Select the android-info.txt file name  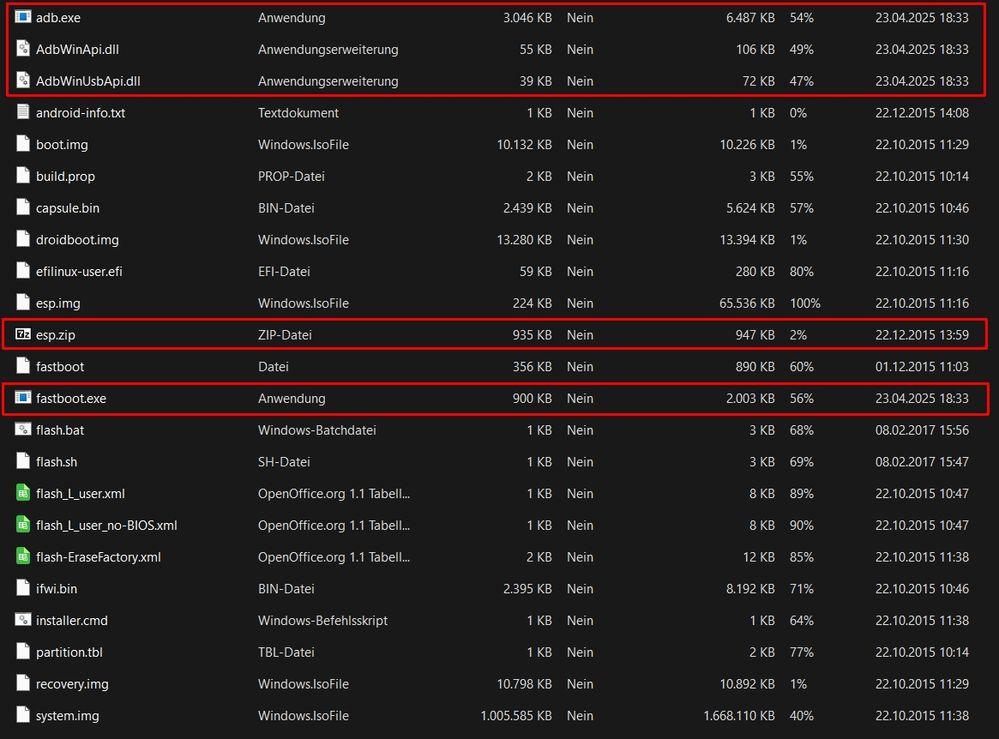(80, 113)
